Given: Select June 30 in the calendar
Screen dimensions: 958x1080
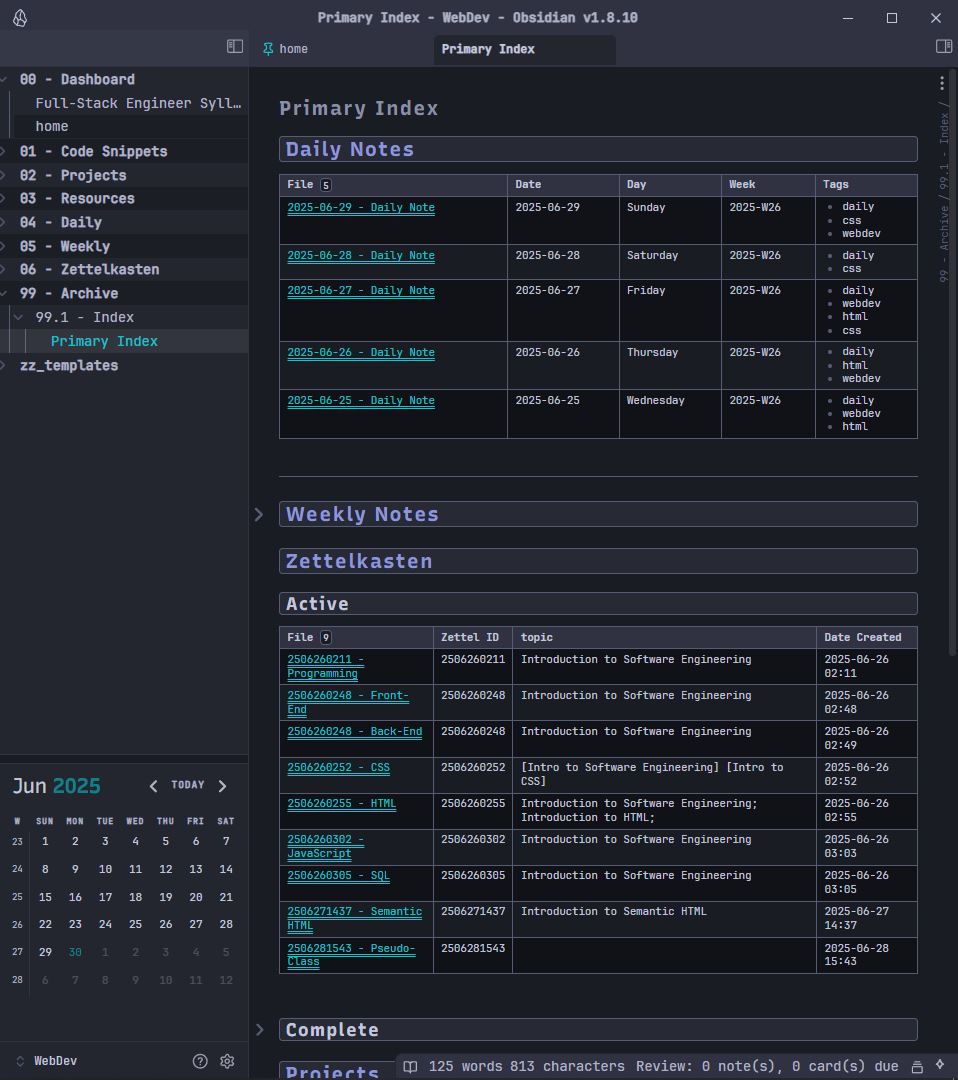Looking at the screenshot, I should 75,953.
